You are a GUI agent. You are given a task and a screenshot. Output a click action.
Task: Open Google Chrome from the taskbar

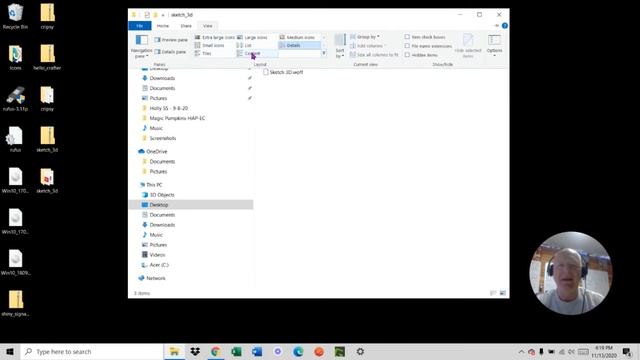tap(216, 352)
